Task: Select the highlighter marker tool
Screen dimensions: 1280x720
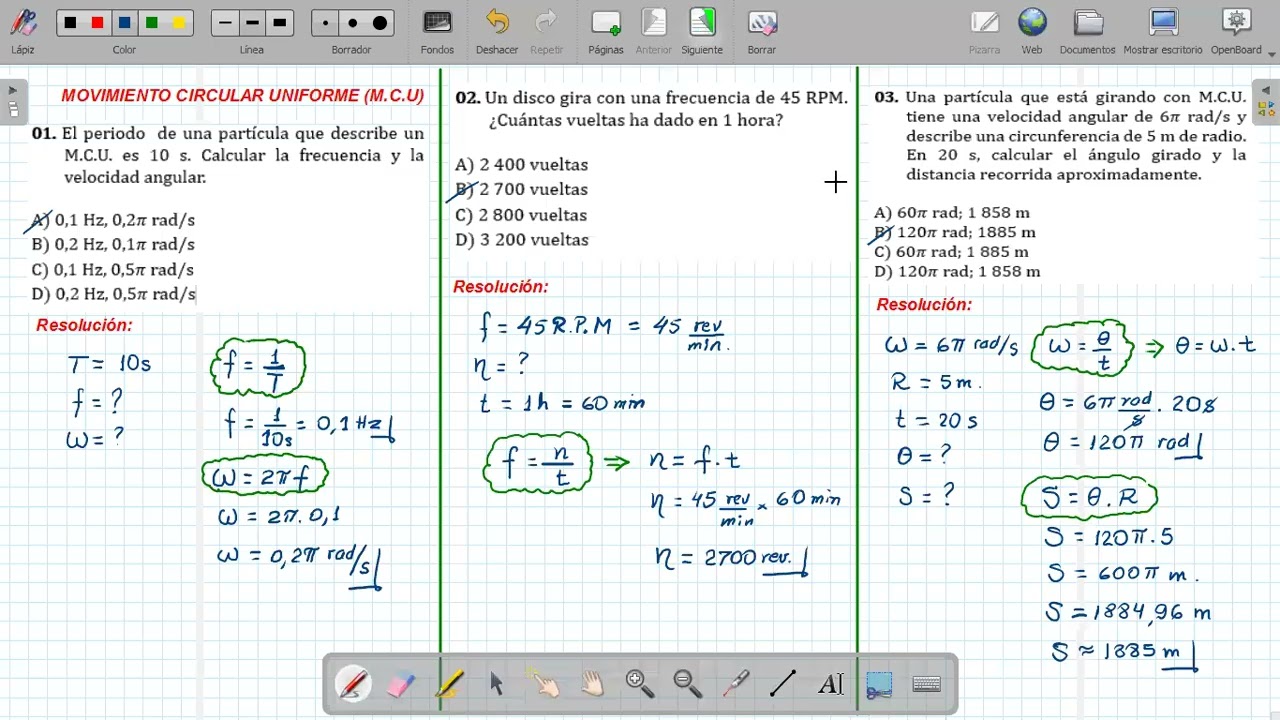Action: coord(449,684)
